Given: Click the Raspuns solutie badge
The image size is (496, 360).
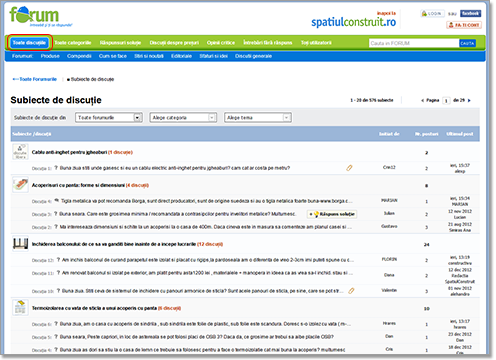Looking at the screenshot, I should coord(332,214).
